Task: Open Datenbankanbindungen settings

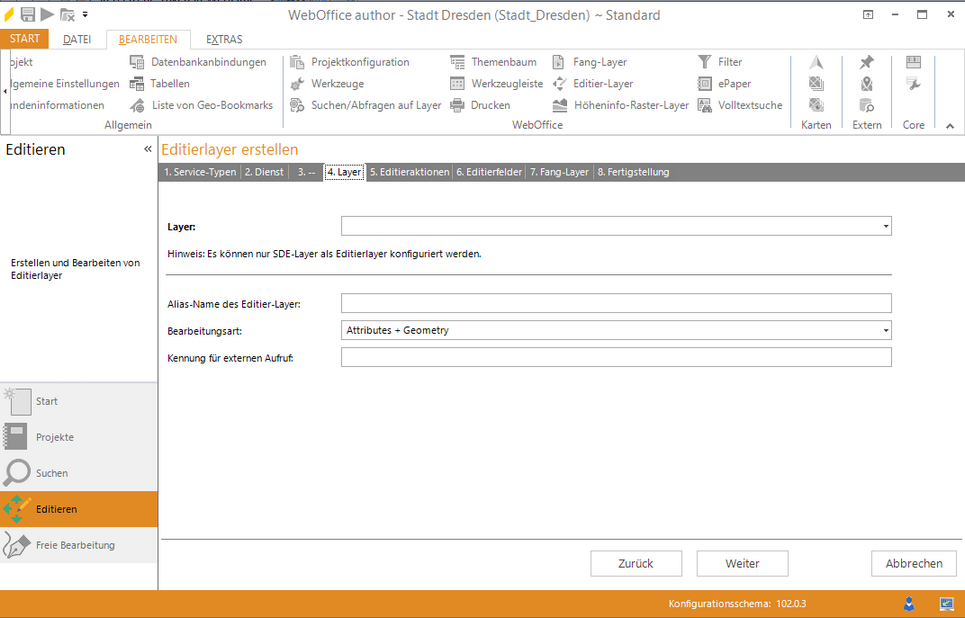Action: tap(208, 62)
